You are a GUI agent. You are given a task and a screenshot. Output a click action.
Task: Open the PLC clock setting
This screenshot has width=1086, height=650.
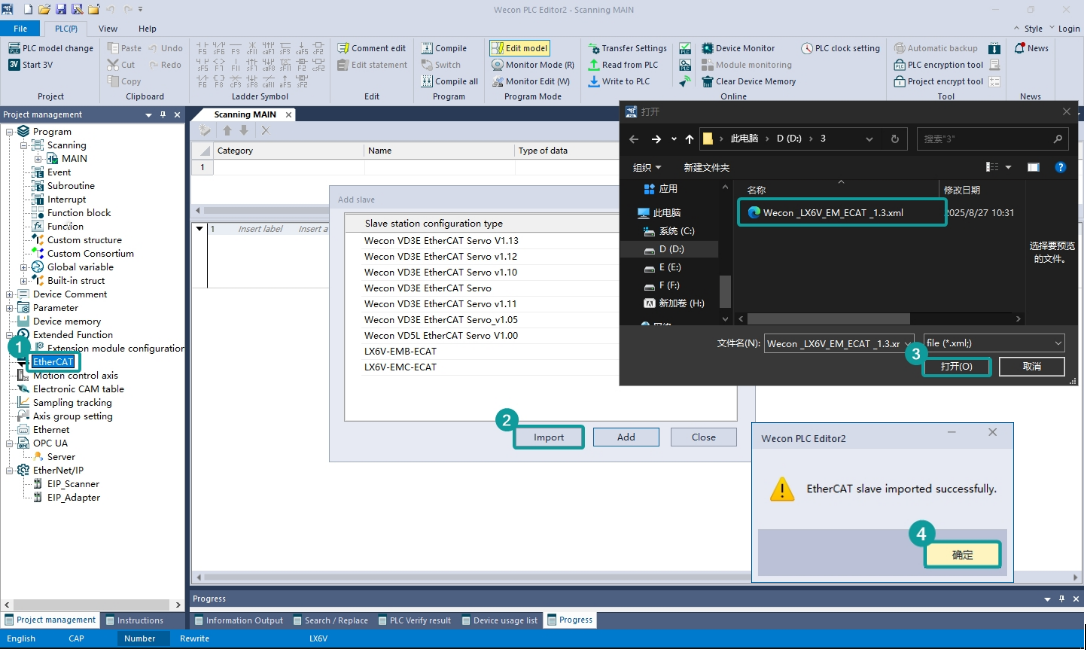tap(840, 49)
